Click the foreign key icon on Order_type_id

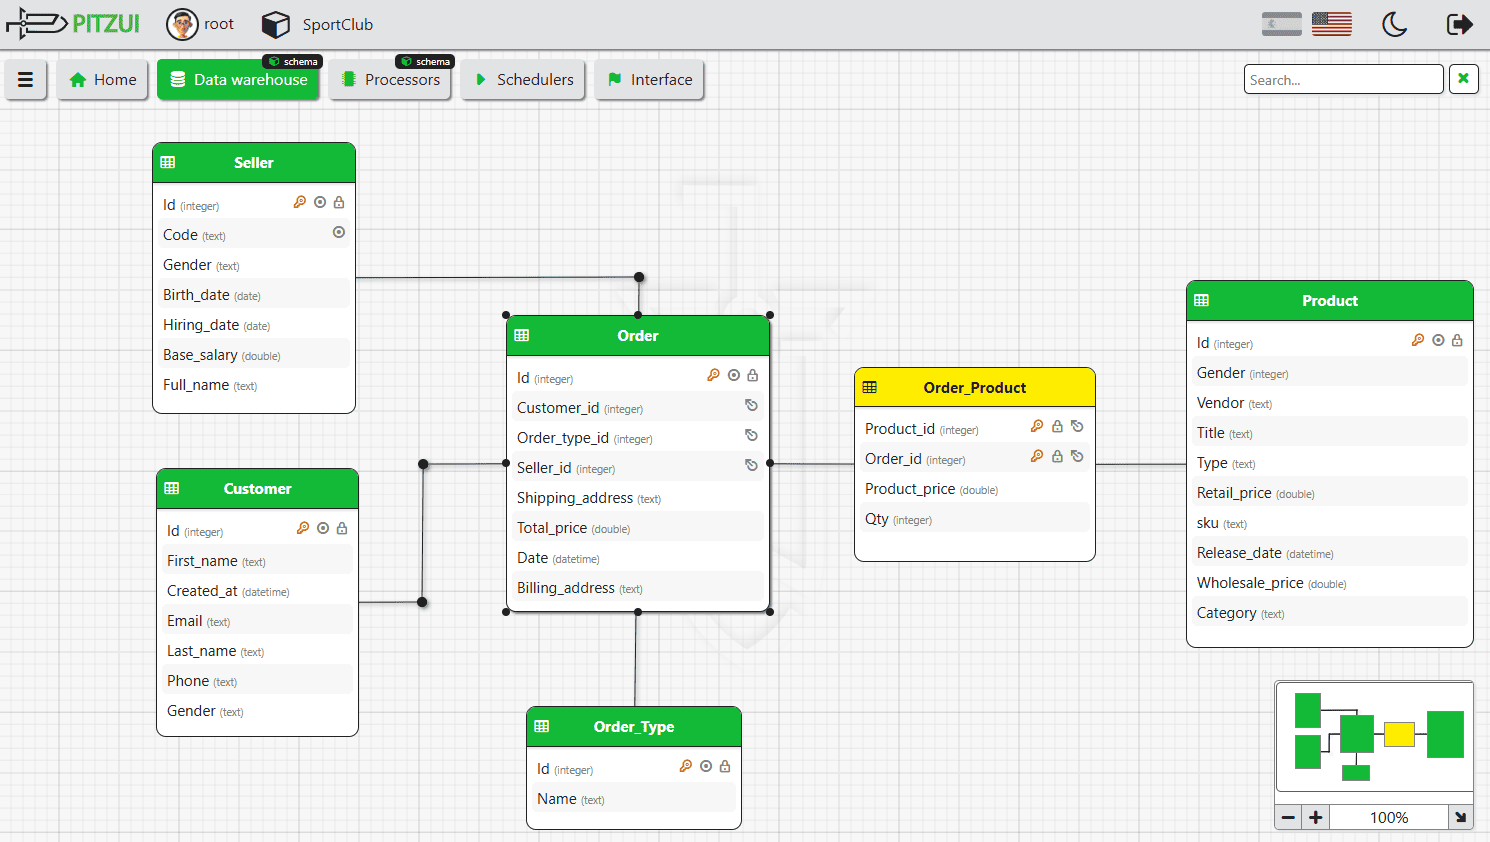[x=751, y=435]
